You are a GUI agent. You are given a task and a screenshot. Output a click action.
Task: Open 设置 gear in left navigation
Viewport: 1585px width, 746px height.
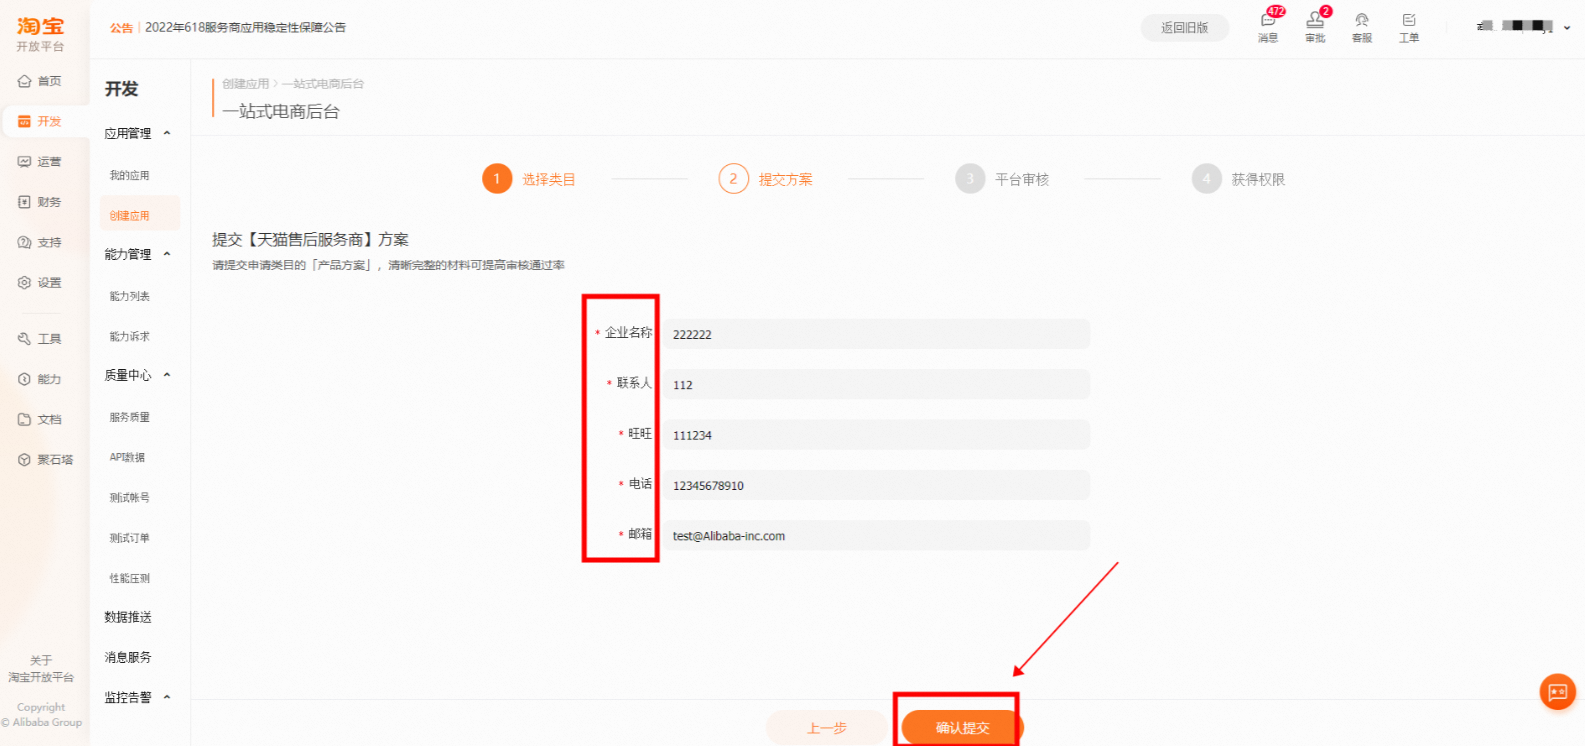click(24, 282)
